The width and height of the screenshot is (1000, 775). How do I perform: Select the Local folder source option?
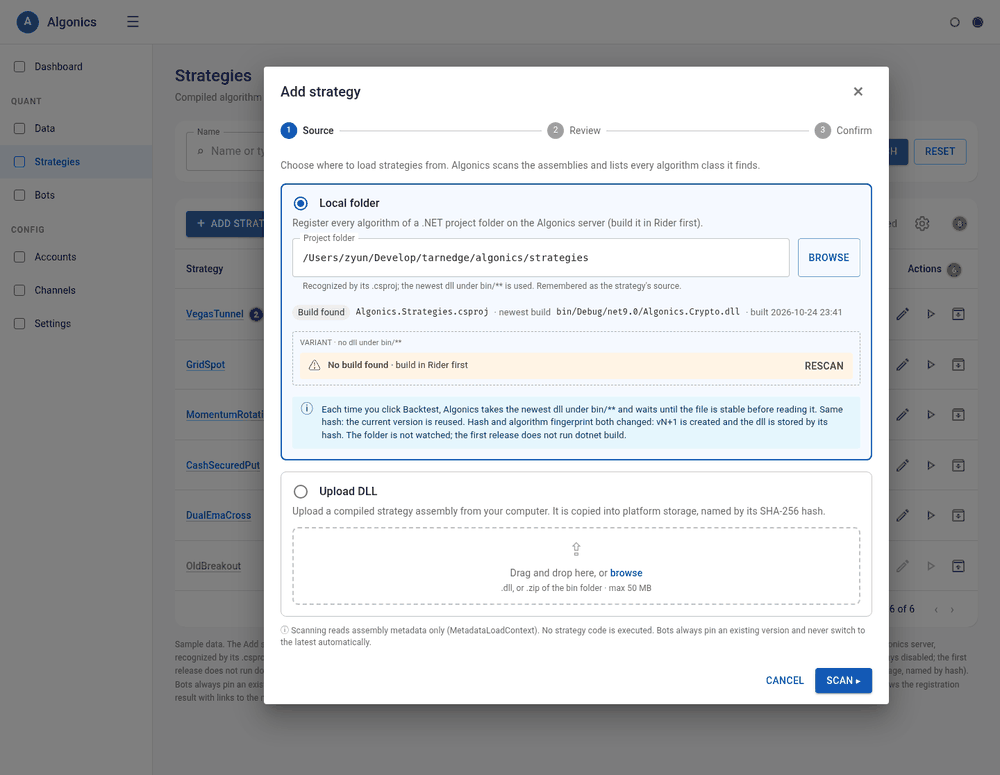(x=300, y=203)
